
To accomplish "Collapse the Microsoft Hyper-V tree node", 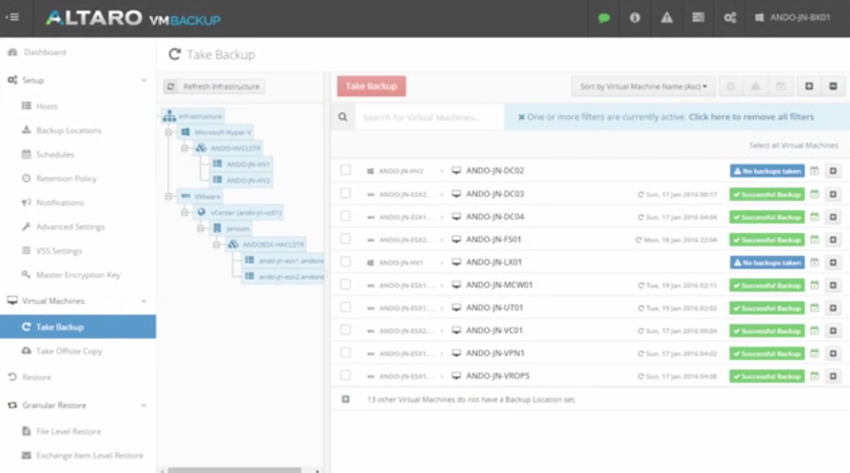I will pos(169,132).
